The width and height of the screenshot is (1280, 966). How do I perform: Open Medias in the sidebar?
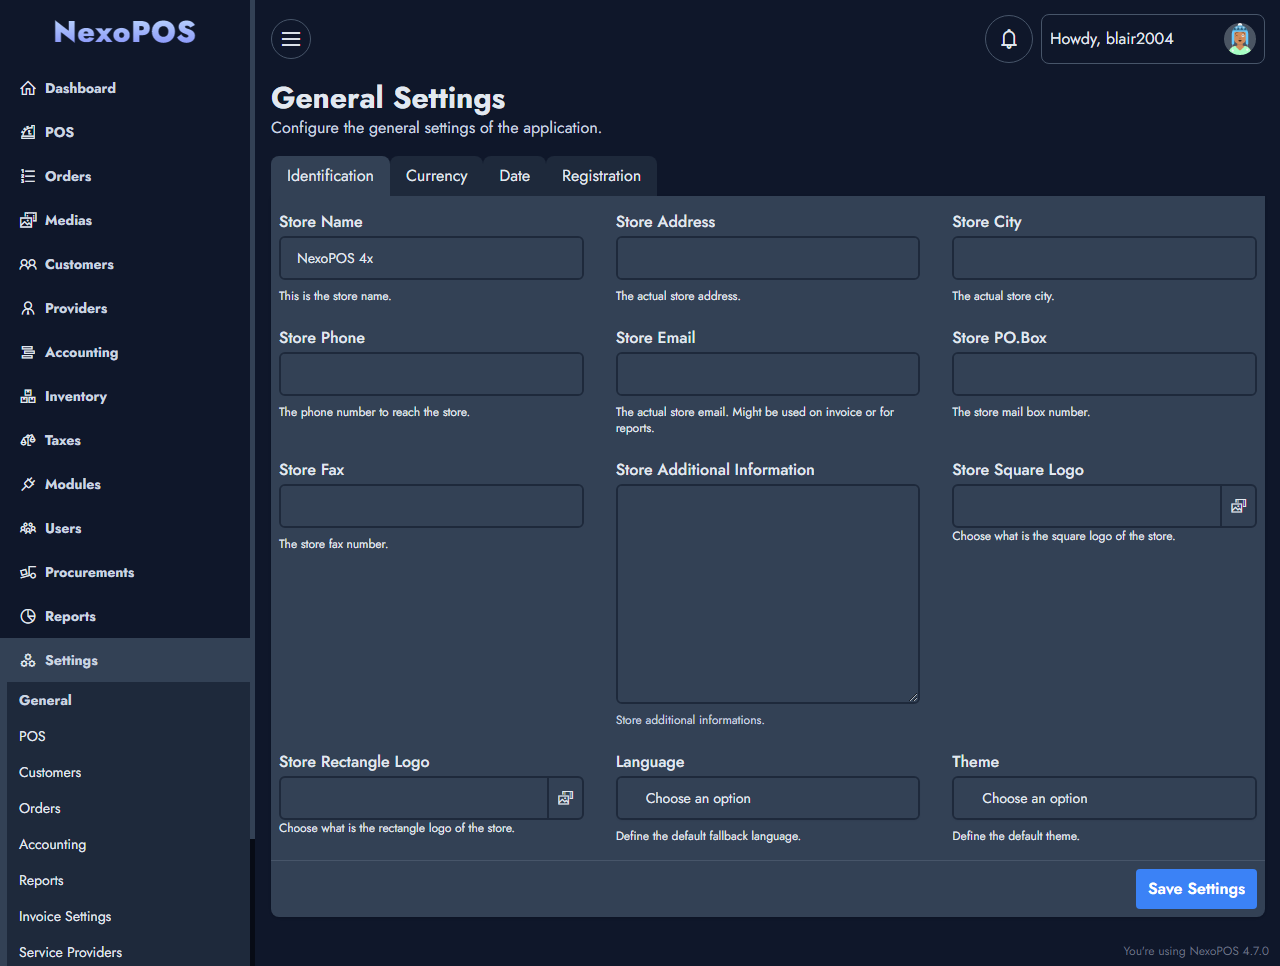pos(125,220)
